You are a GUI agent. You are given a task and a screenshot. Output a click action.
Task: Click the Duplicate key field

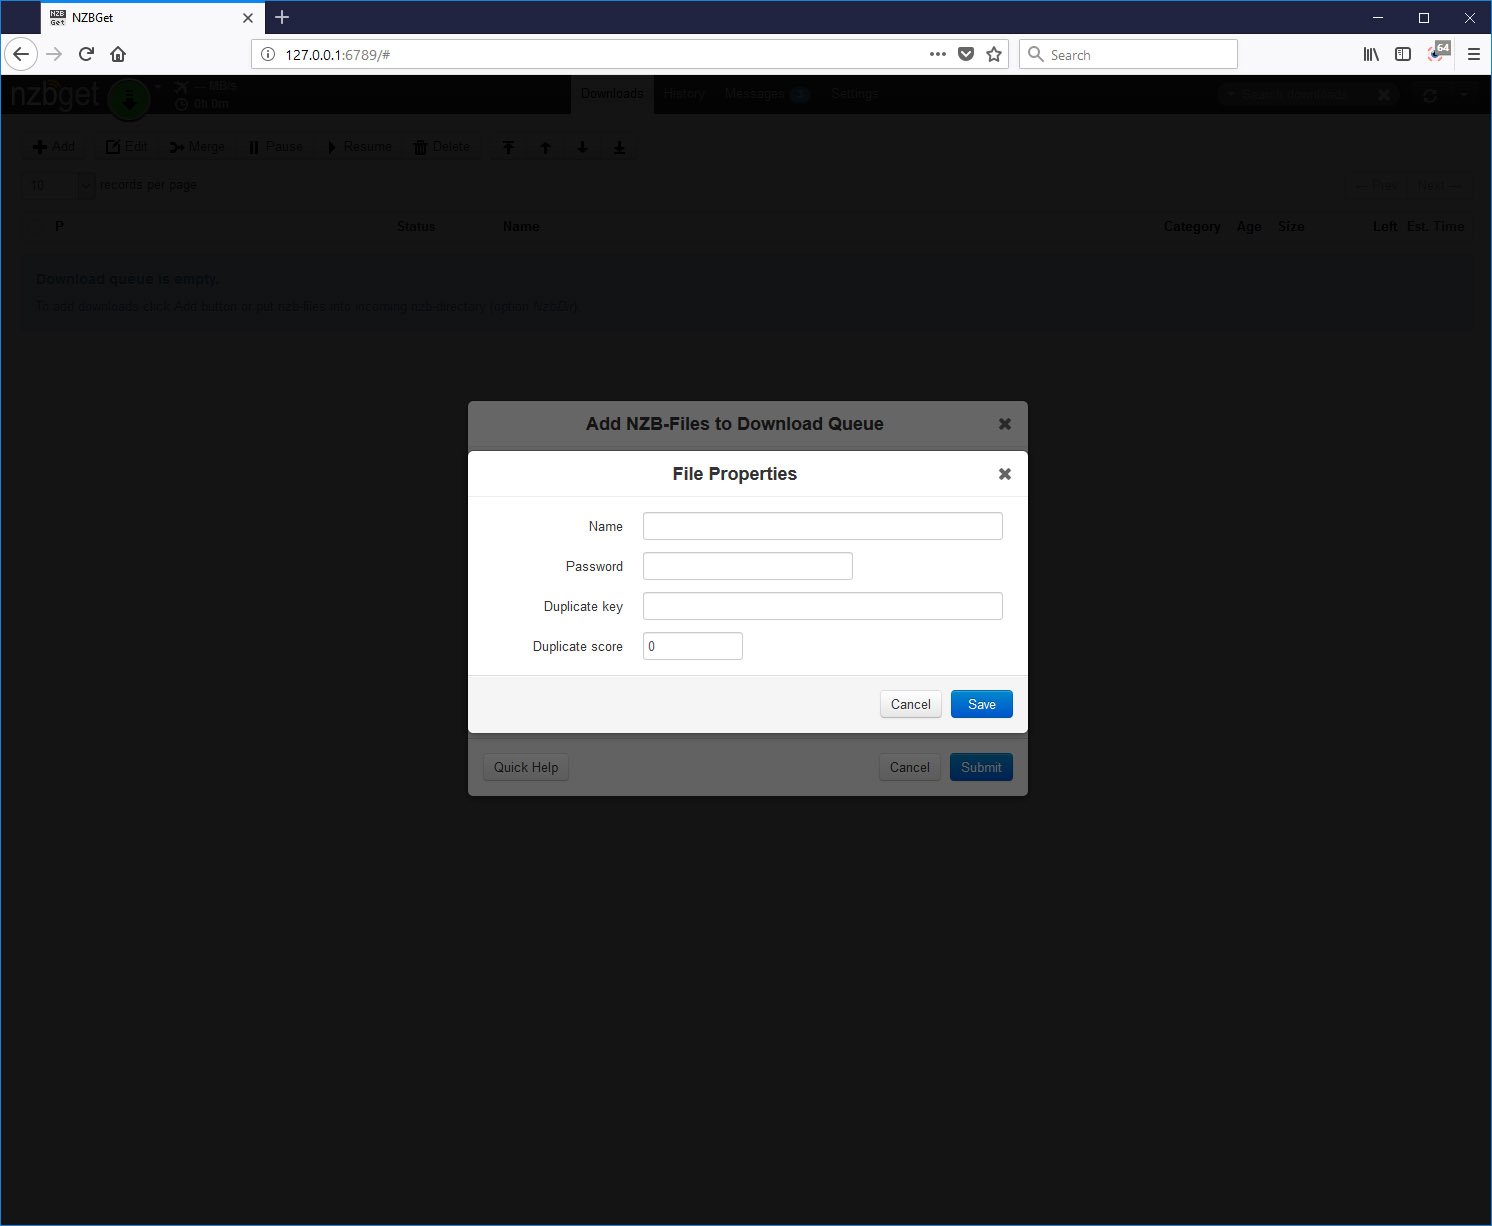tap(822, 606)
